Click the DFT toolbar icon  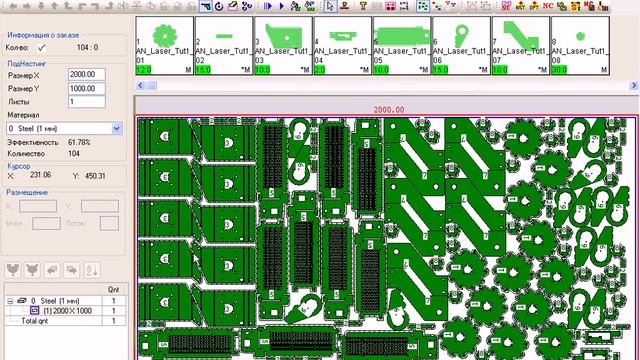[534, 6]
